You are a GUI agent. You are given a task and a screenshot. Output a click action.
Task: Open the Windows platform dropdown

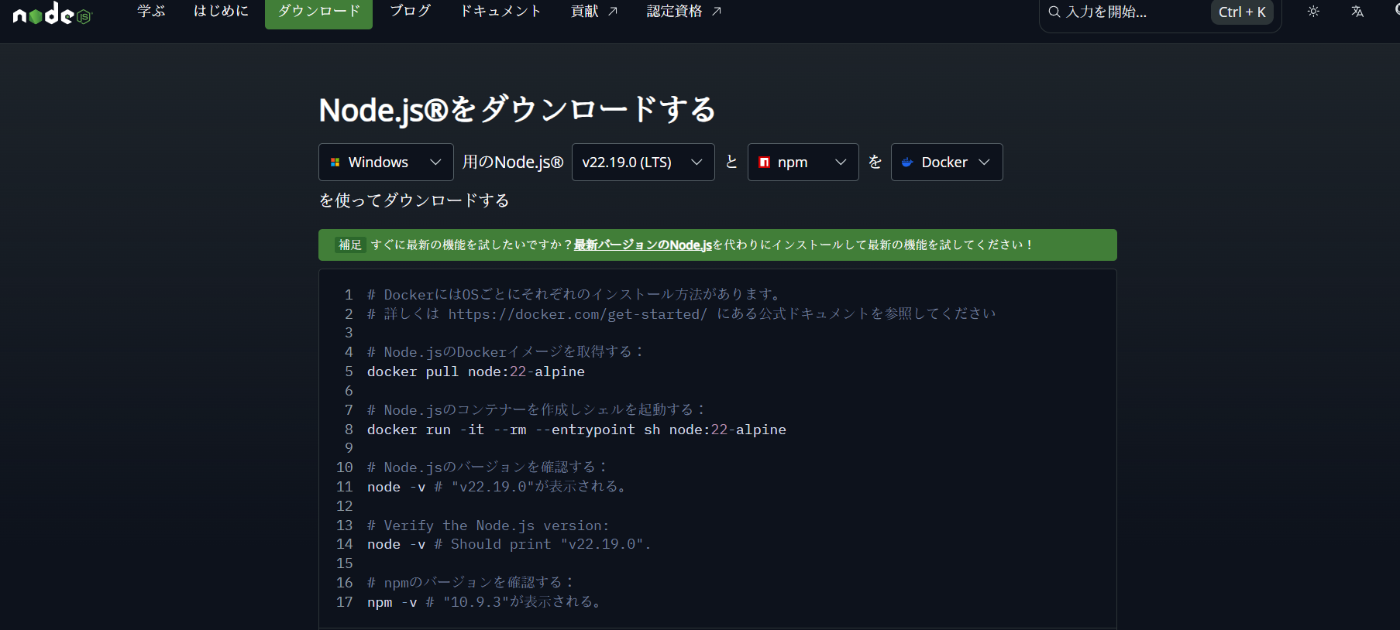pyautogui.click(x=386, y=162)
